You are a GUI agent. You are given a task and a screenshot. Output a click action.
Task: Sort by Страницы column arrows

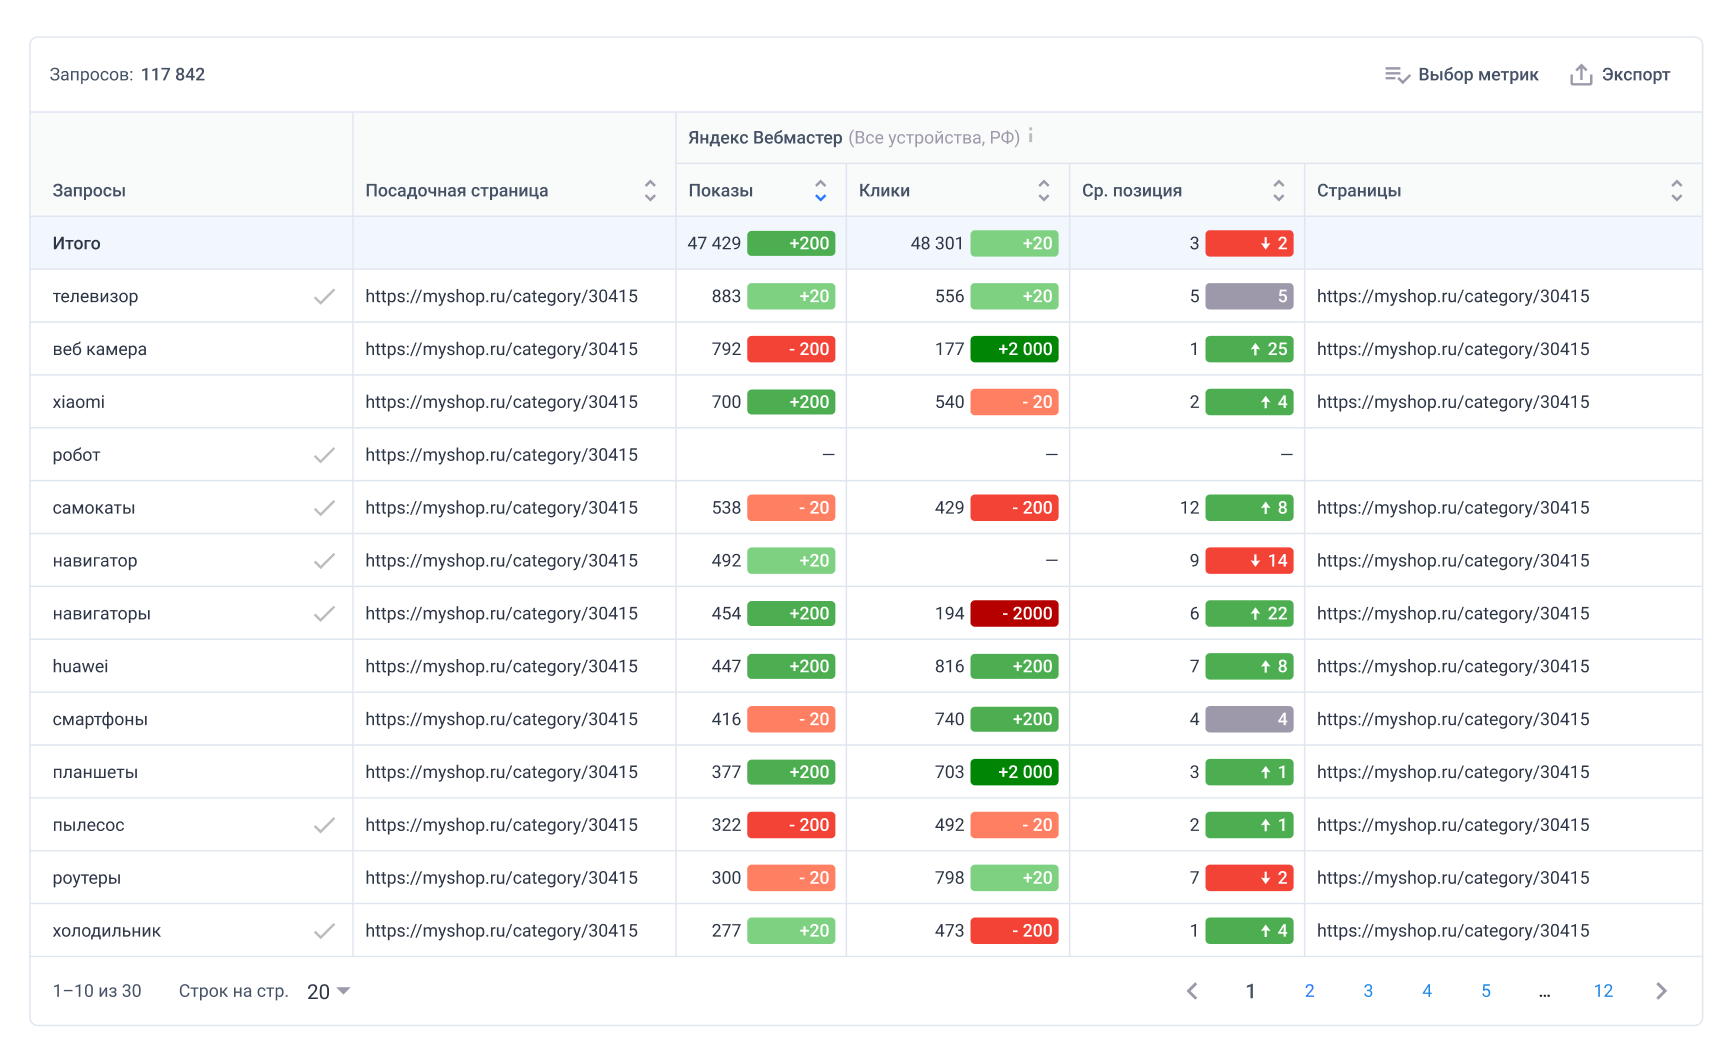(x=1676, y=190)
